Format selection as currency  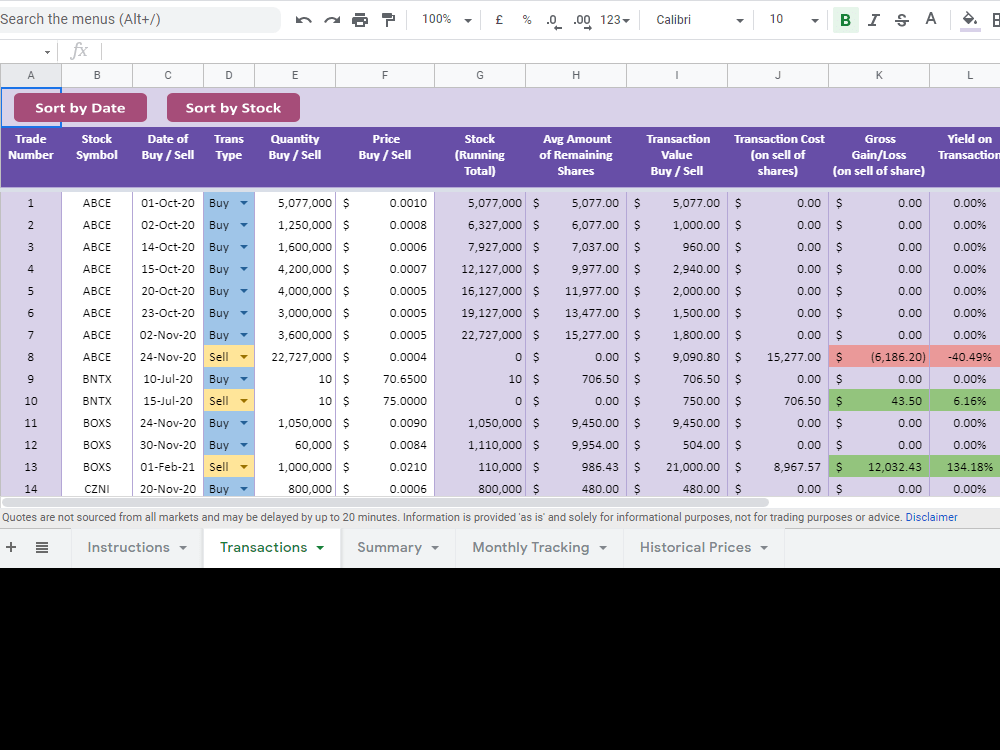coord(498,19)
